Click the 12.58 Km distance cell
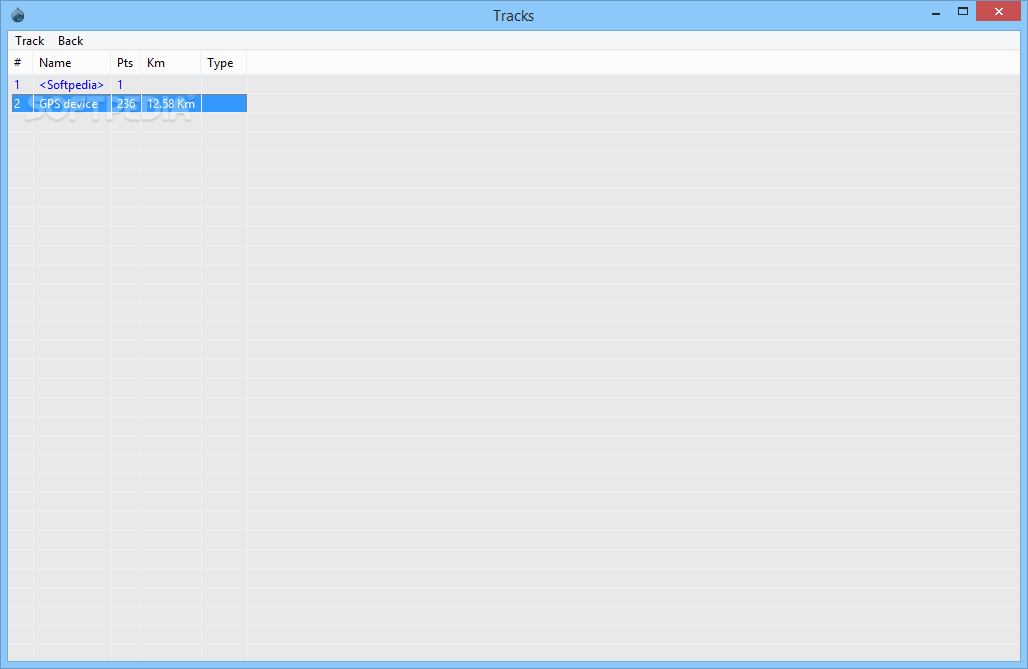The width and height of the screenshot is (1028, 669). (171, 104)
